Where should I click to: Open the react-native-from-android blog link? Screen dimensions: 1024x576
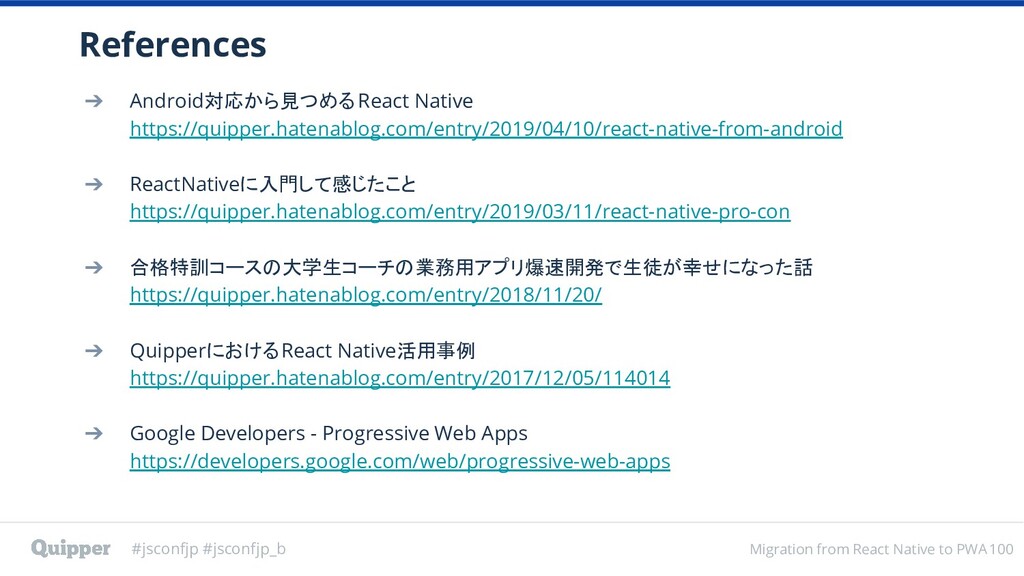pos(486,129)
